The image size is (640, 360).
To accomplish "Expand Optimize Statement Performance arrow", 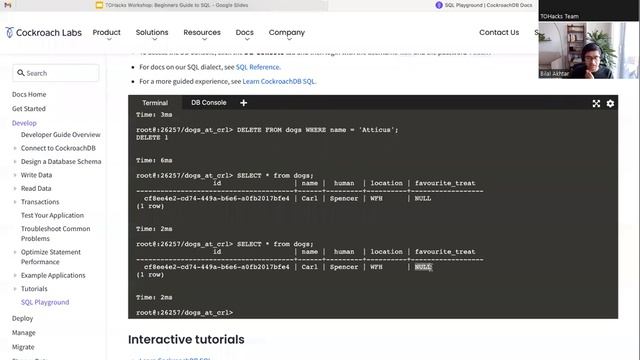I will tap(15, 252).
